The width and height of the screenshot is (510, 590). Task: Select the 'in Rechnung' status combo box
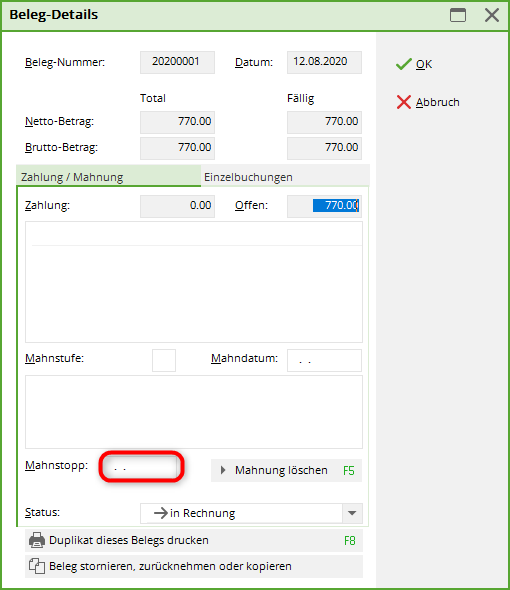tap(251, 513)
